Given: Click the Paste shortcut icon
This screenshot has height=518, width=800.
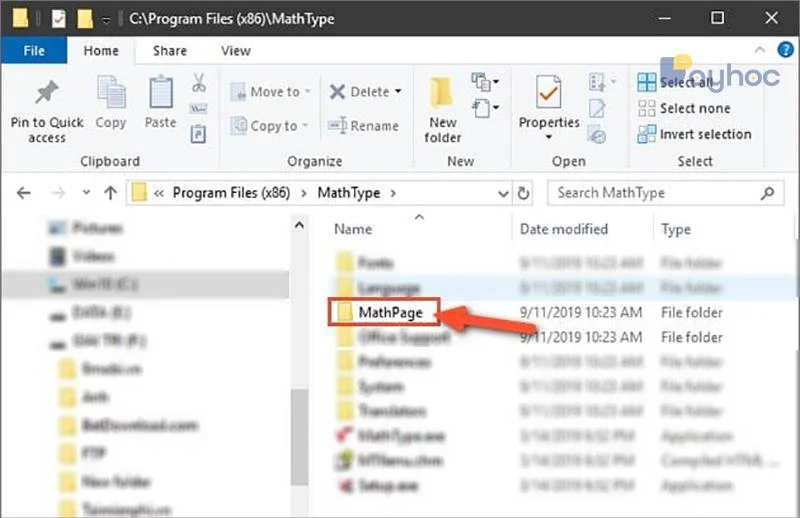Looking at the screenshot, I should point(198,134).
